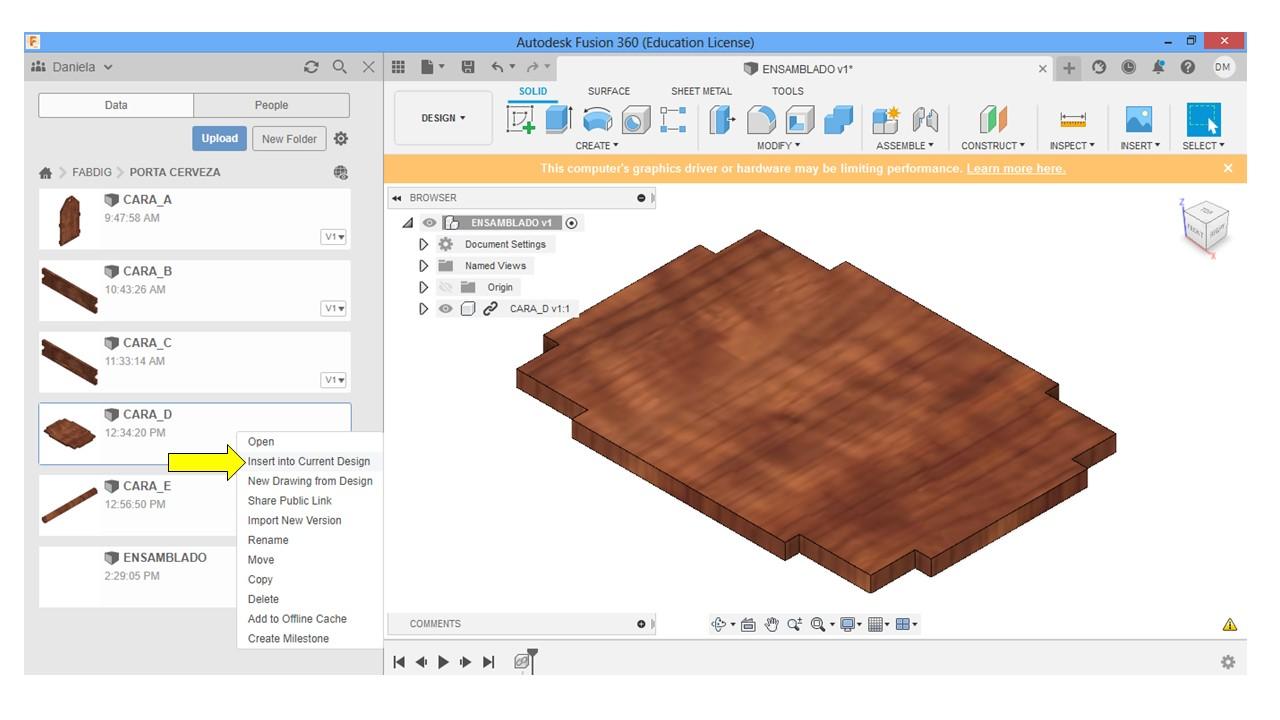This screenshot has height=720, width=1280.
Task: Open the CONSTRUCT dropdown menu
Action: point(993,146)
